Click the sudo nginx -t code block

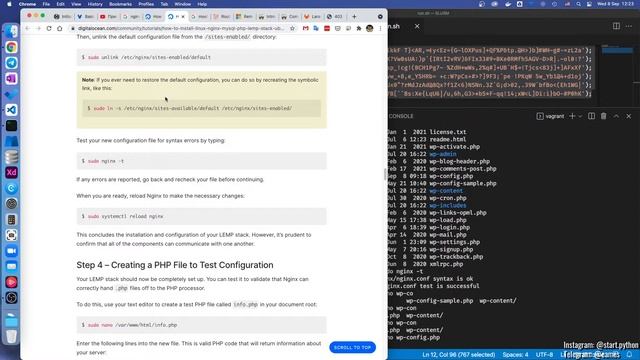(202, 161)
